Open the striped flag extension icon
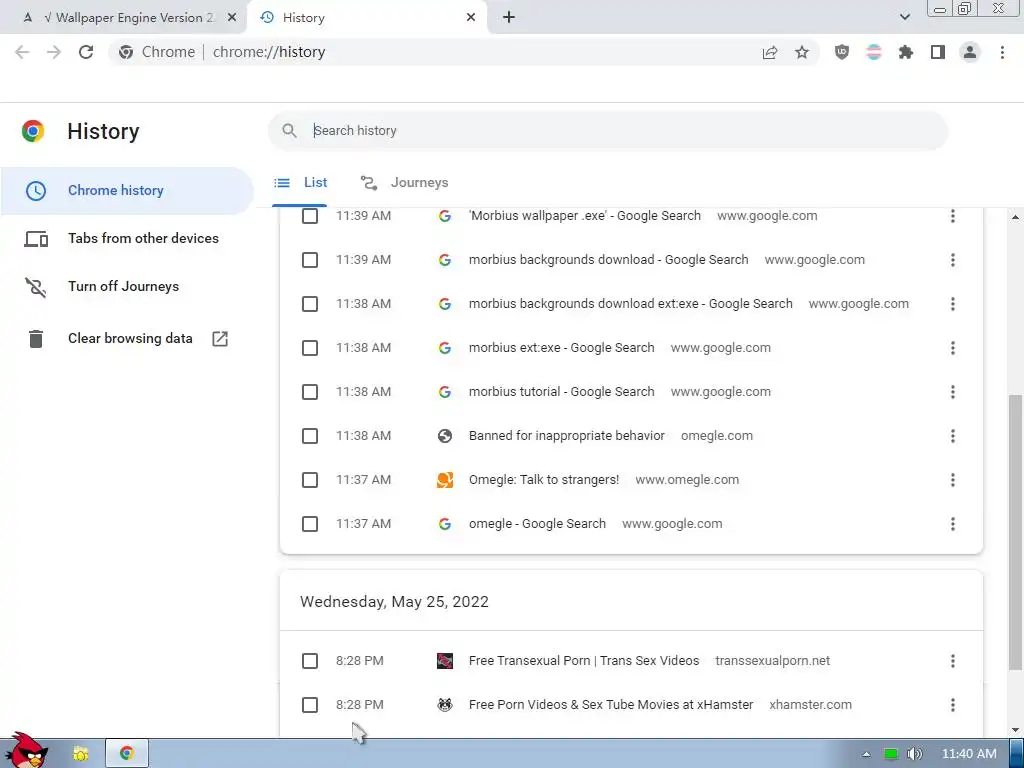1024x768 pixels. tap(874, 52)
